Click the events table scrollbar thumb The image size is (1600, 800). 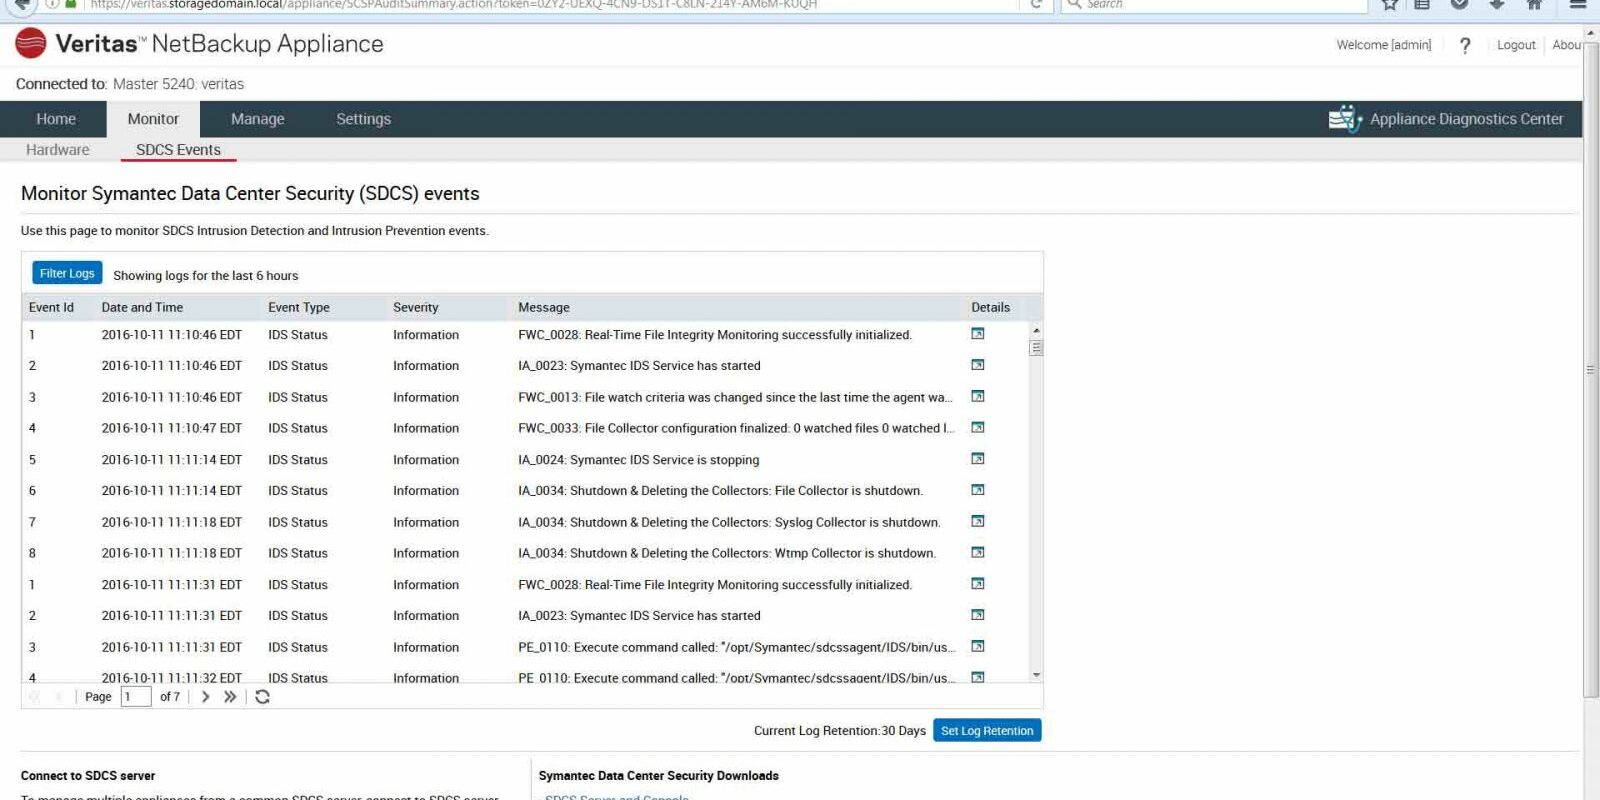click(1036, 347)
